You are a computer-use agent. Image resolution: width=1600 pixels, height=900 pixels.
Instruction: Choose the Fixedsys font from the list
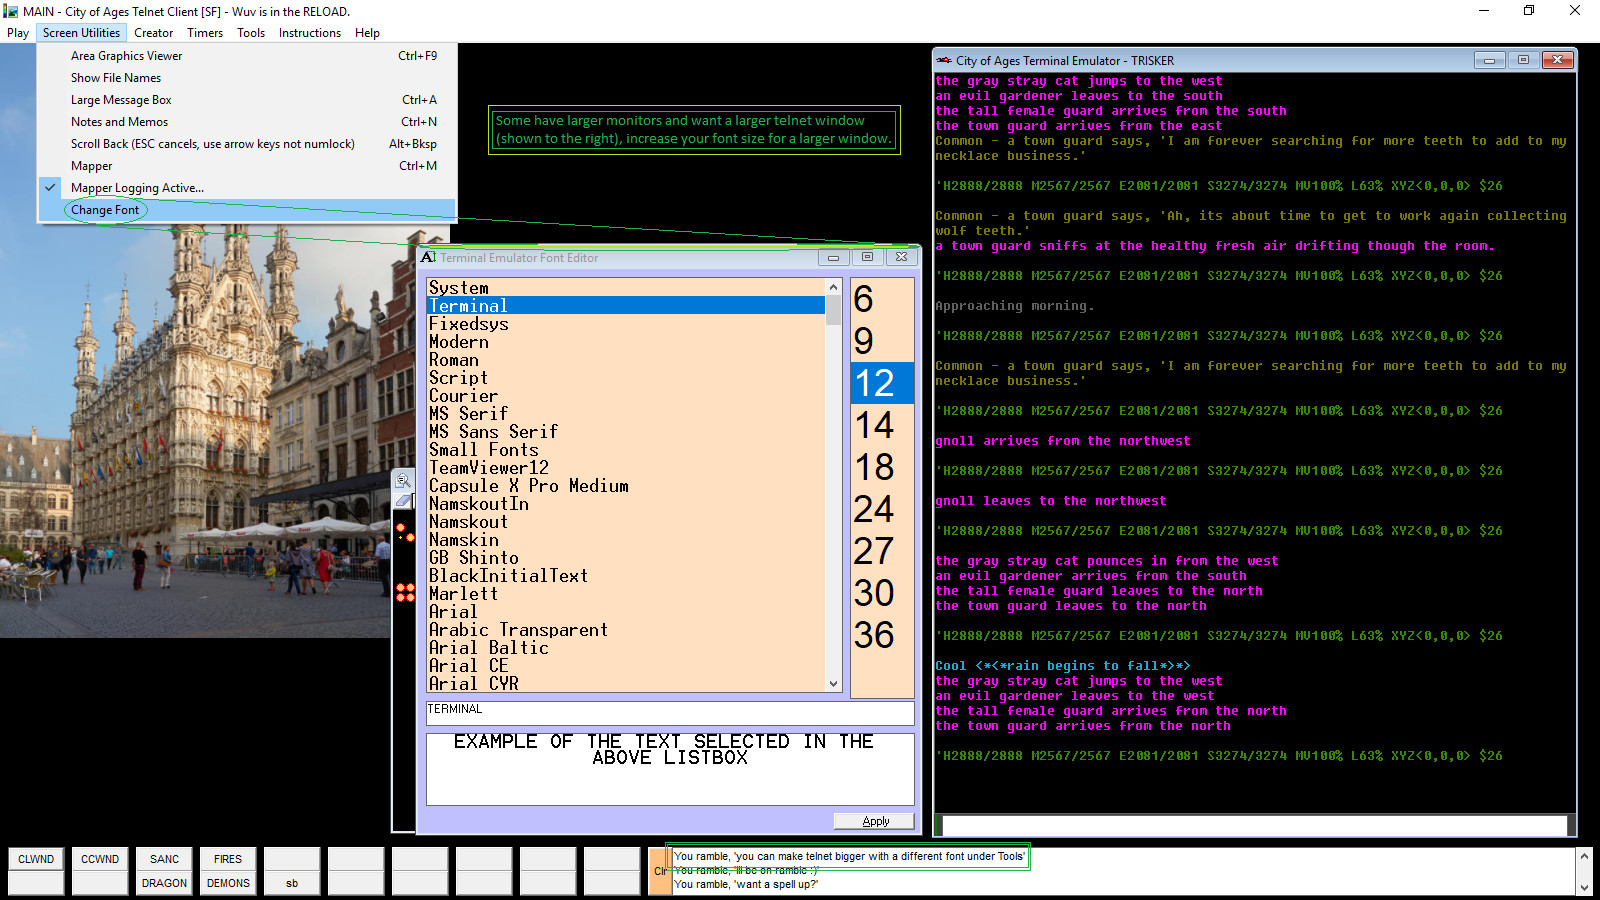468,323
